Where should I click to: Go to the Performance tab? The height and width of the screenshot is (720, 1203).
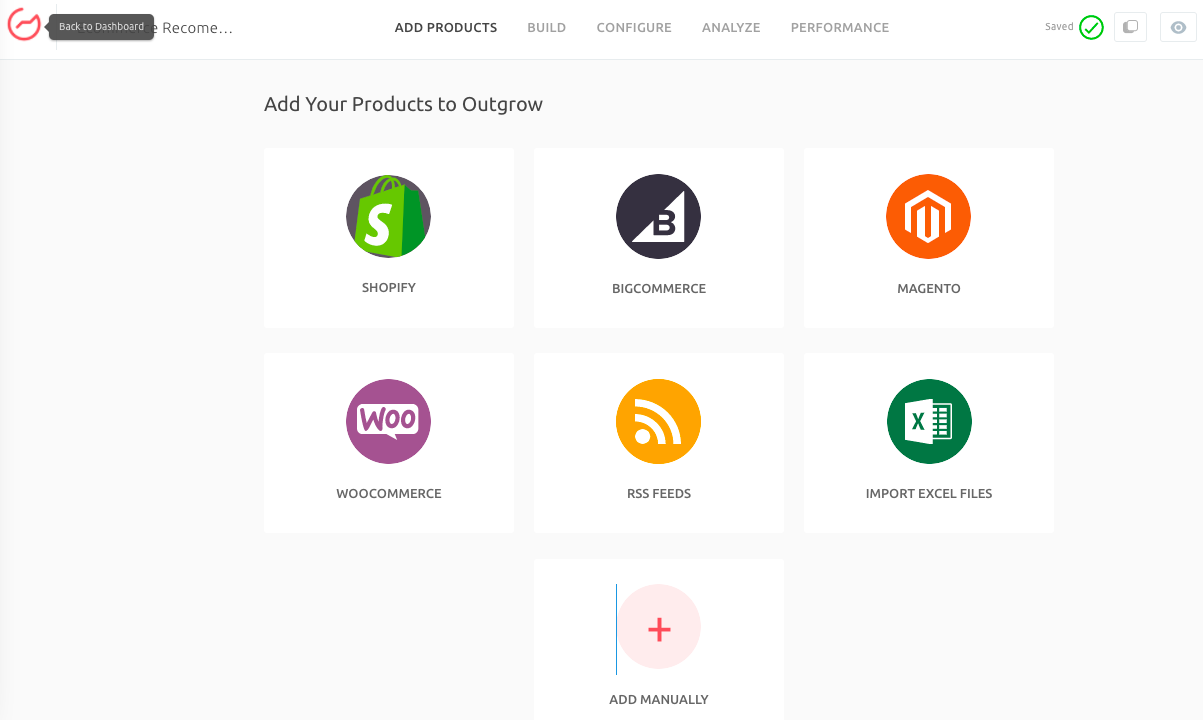[840, 28]
